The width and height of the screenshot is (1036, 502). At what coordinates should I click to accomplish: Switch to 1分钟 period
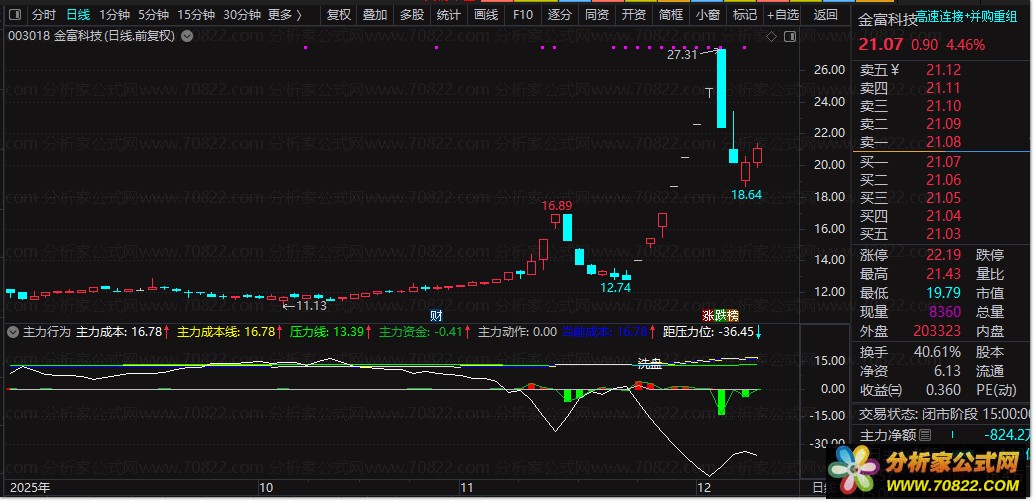[x=115, y=15]
